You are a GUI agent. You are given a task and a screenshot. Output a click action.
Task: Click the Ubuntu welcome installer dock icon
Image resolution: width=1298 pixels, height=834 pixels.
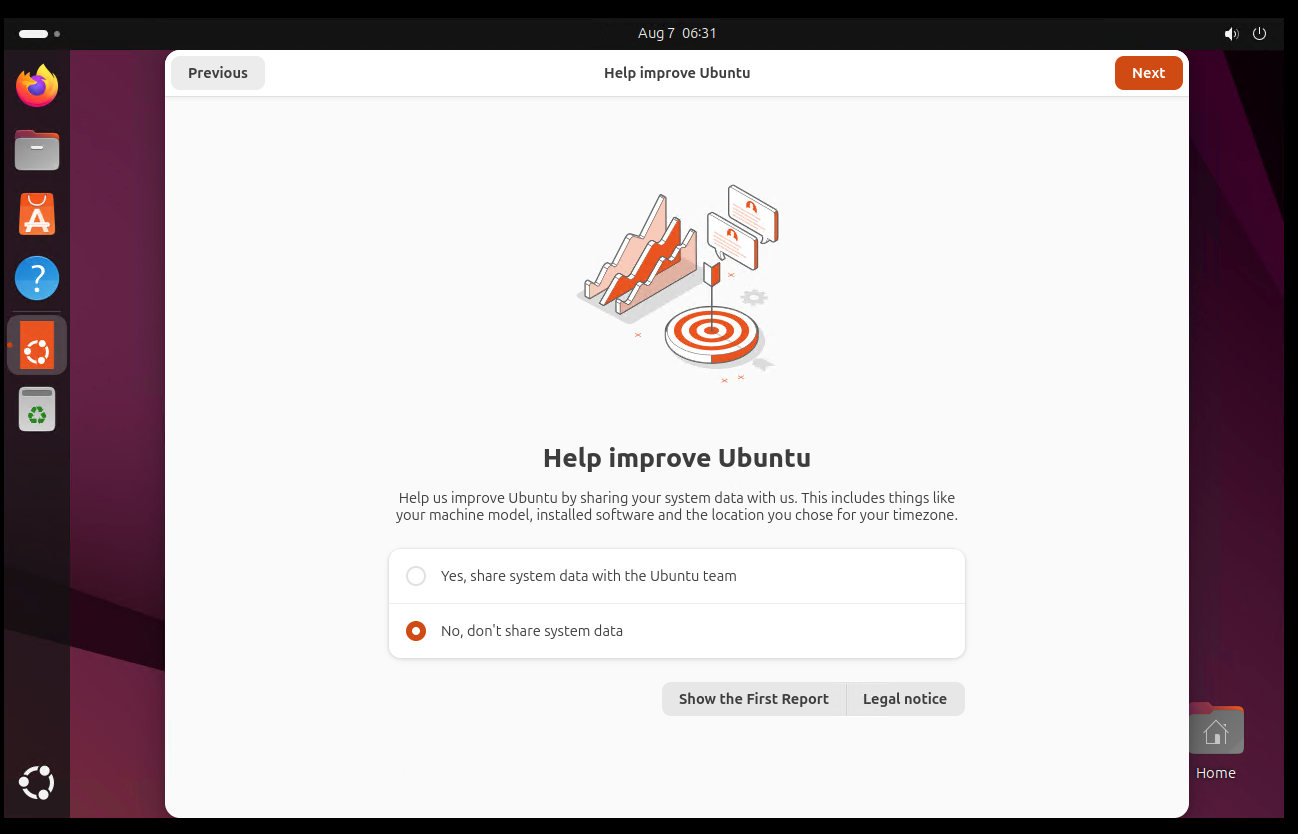[37, 345]
